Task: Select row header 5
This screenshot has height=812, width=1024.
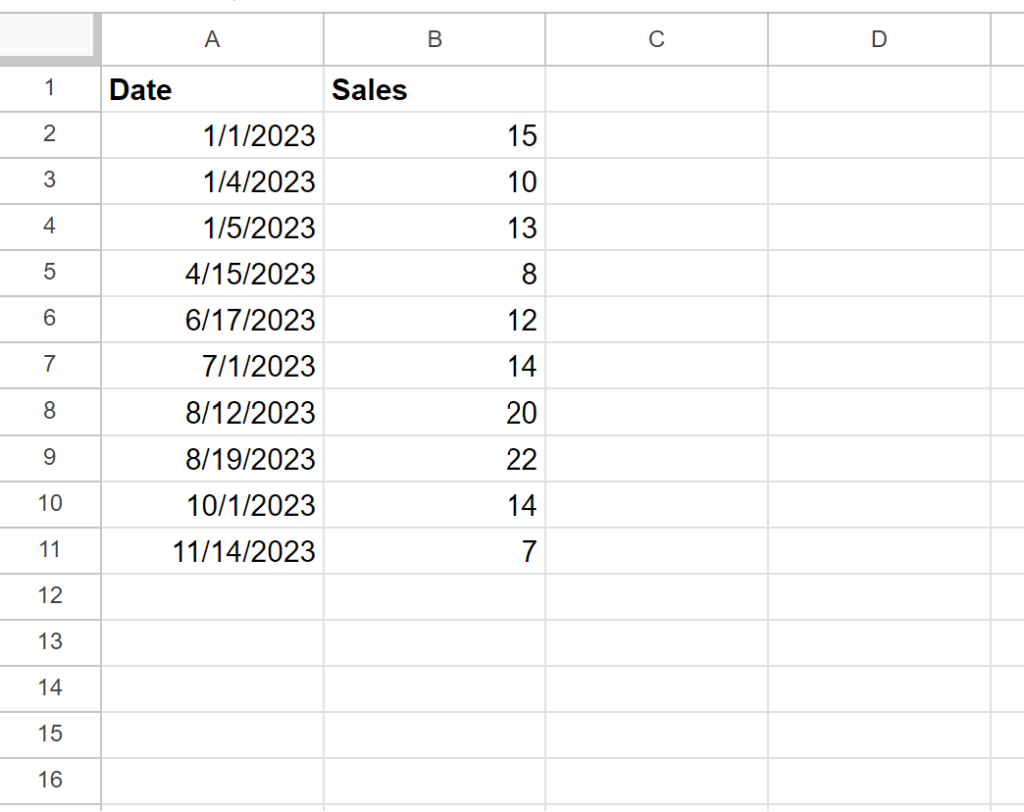Action: point(50,274)
